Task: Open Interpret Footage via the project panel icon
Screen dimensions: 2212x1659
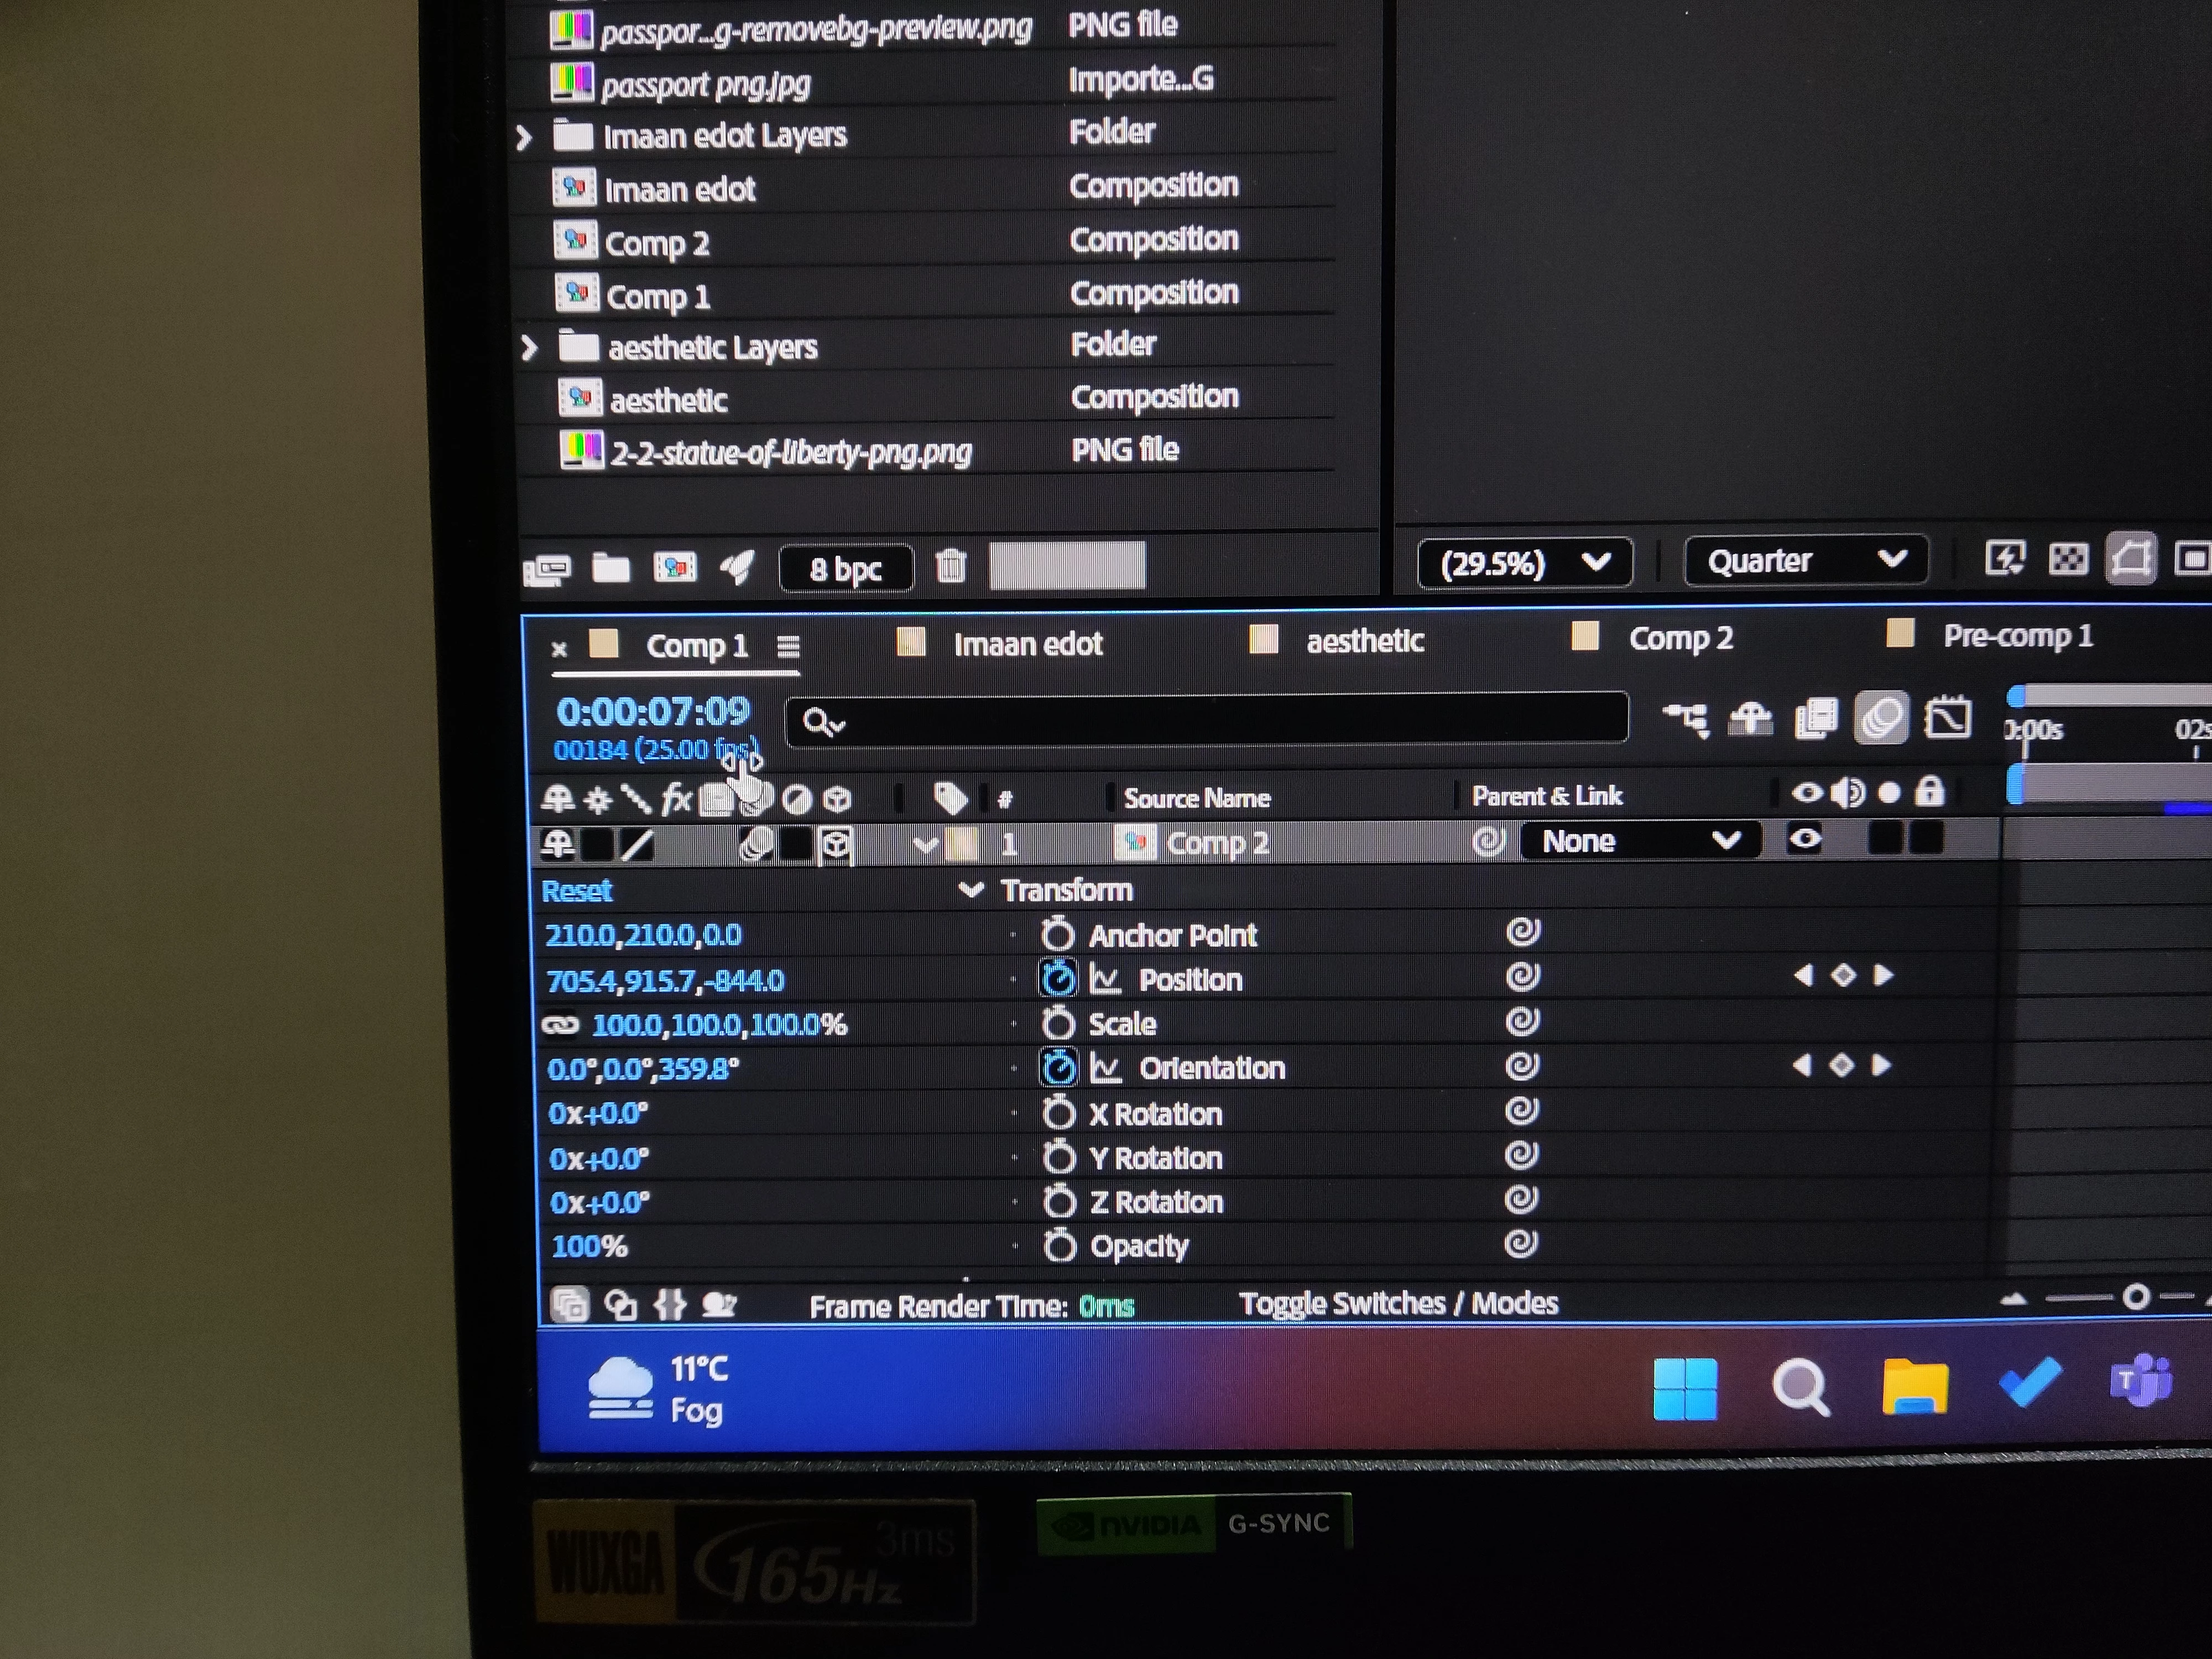Action: pyautogui.click(x=547, y=570)
